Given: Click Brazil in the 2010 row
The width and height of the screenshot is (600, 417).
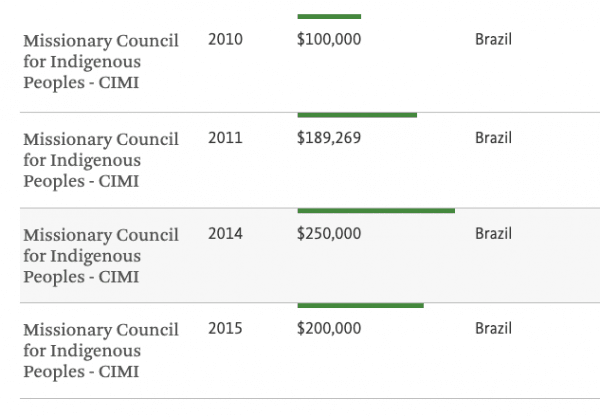Looking at the screenshot, I should tap(493, 40).
